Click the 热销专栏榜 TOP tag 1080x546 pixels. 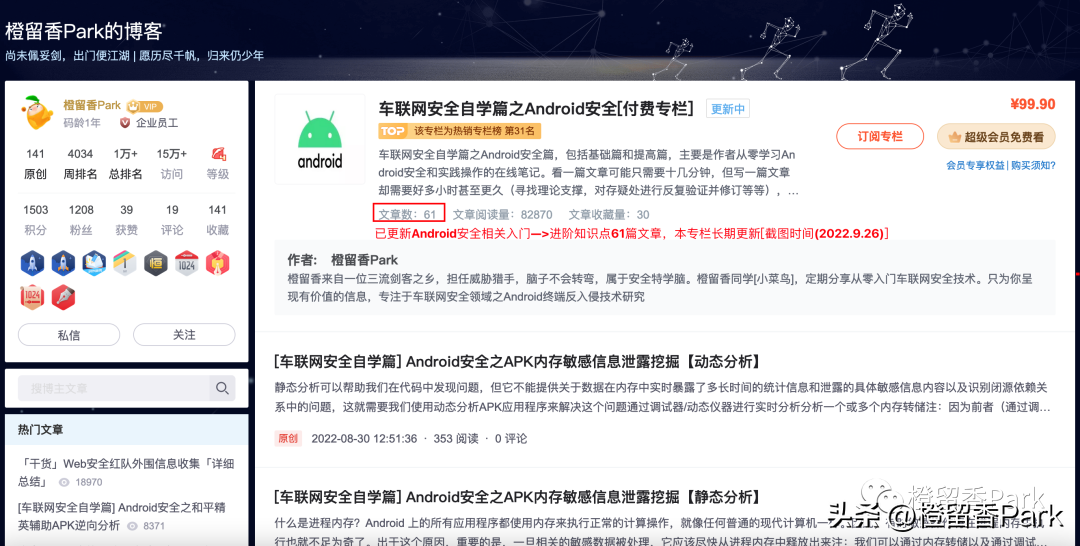click(x=459, y=131)
